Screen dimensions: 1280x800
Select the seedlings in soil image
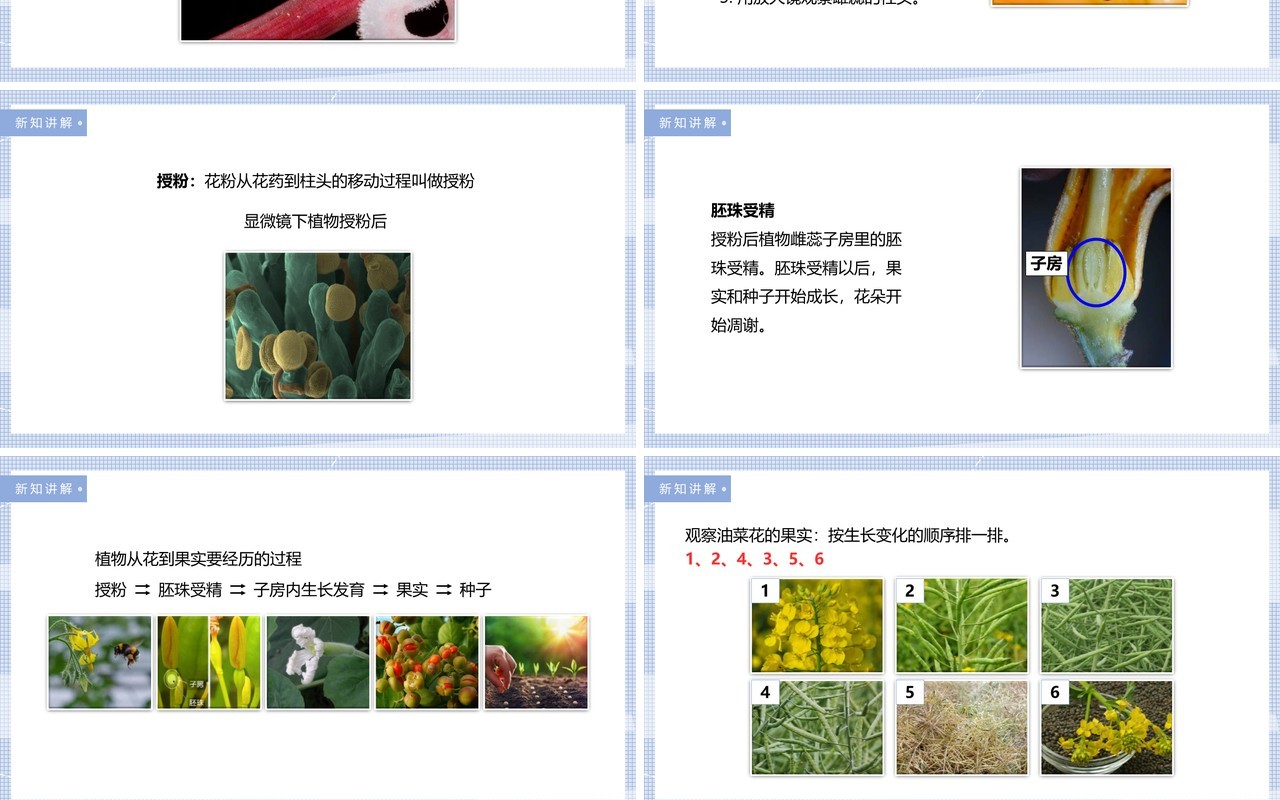pos(536,662)
